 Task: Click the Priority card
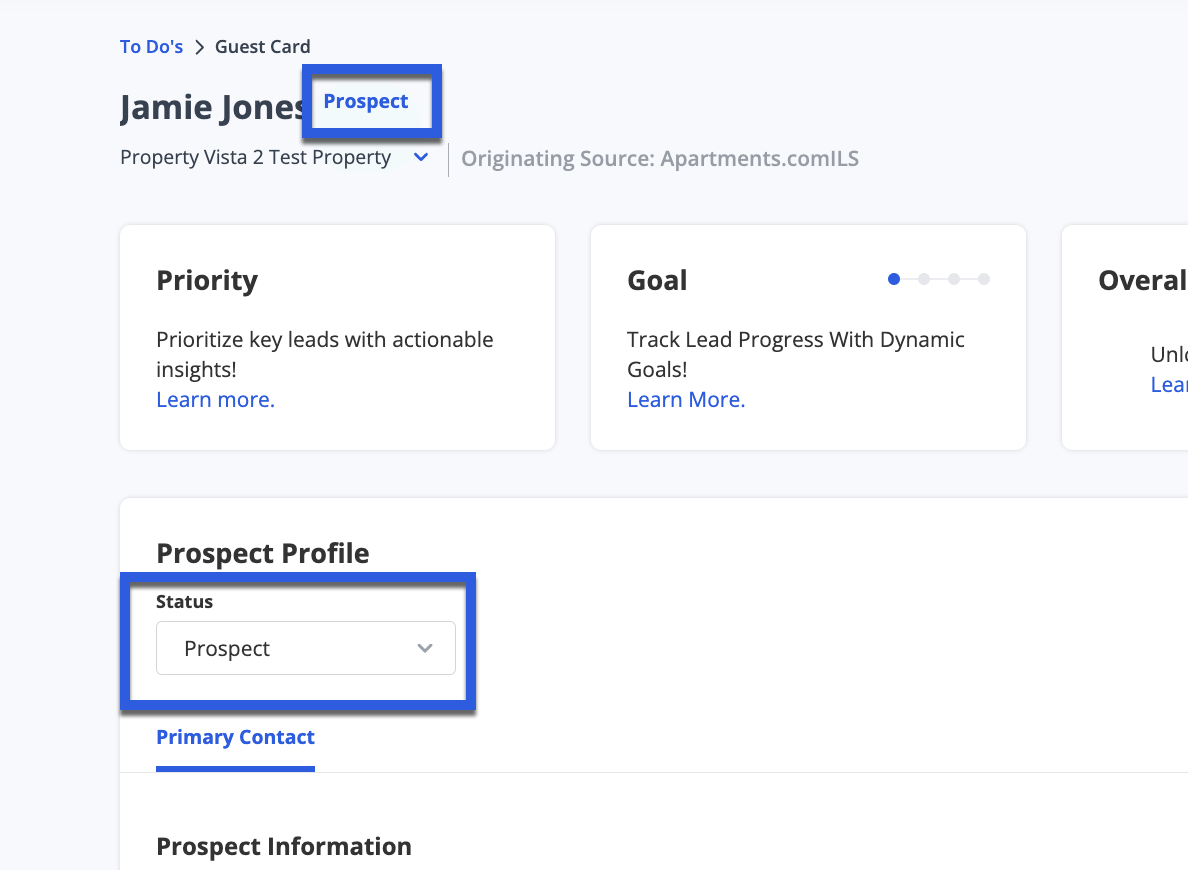pos(337,337)
